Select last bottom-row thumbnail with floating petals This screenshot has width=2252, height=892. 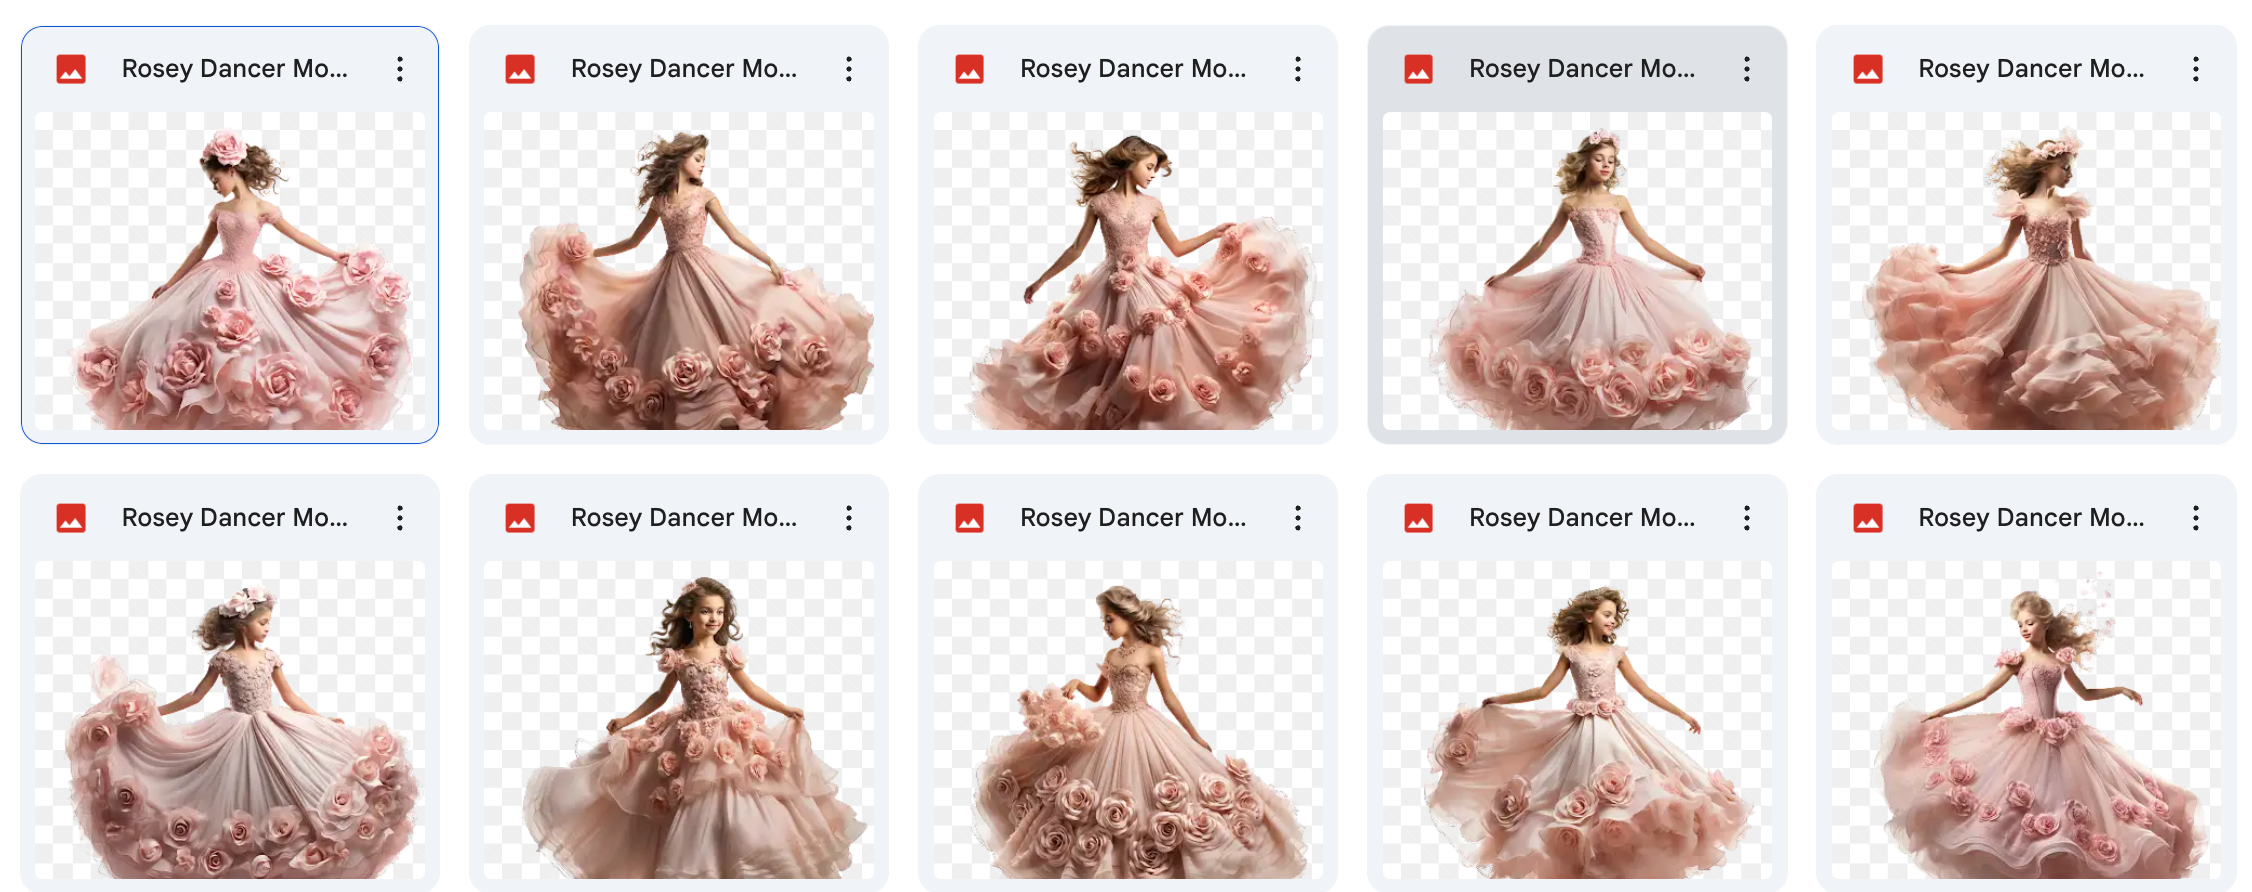[2026, 720]
